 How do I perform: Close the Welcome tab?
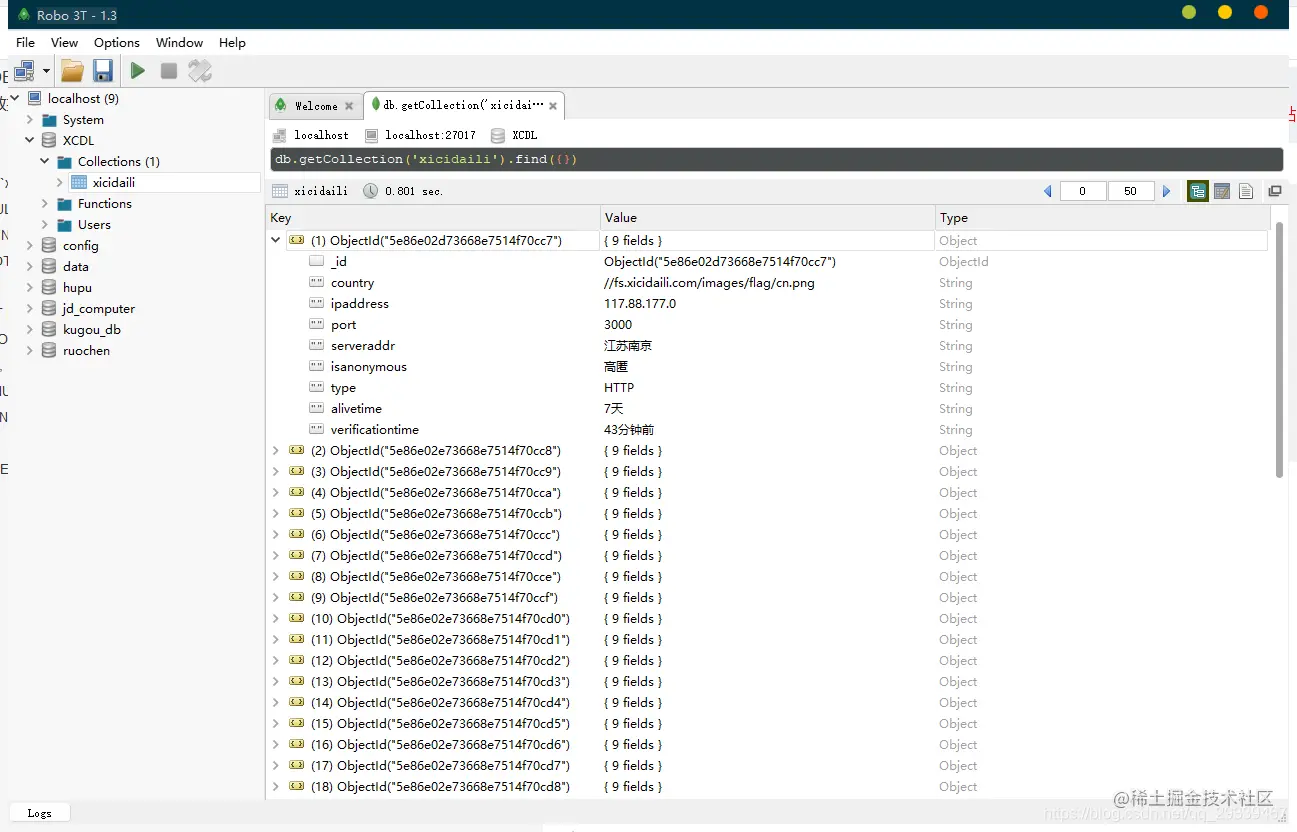pos(349,106)
